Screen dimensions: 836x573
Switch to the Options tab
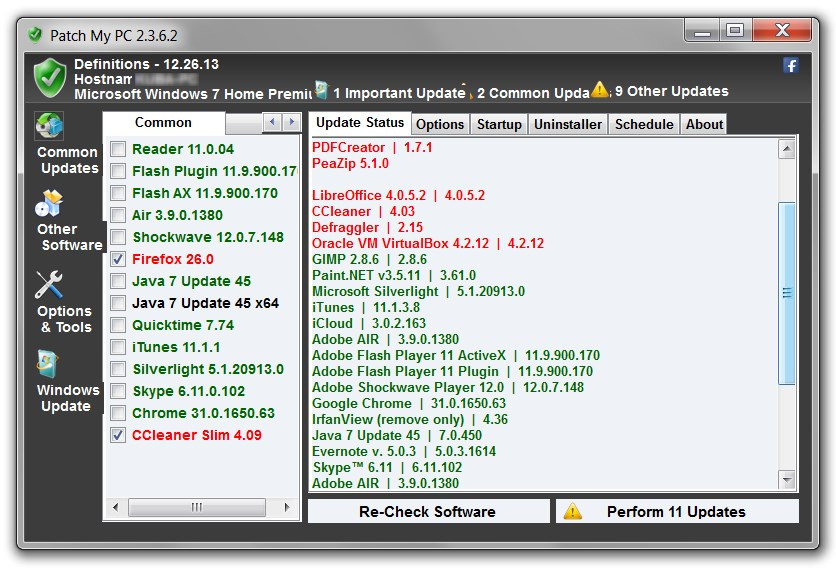pyautogui.click(x=440, y=124)
